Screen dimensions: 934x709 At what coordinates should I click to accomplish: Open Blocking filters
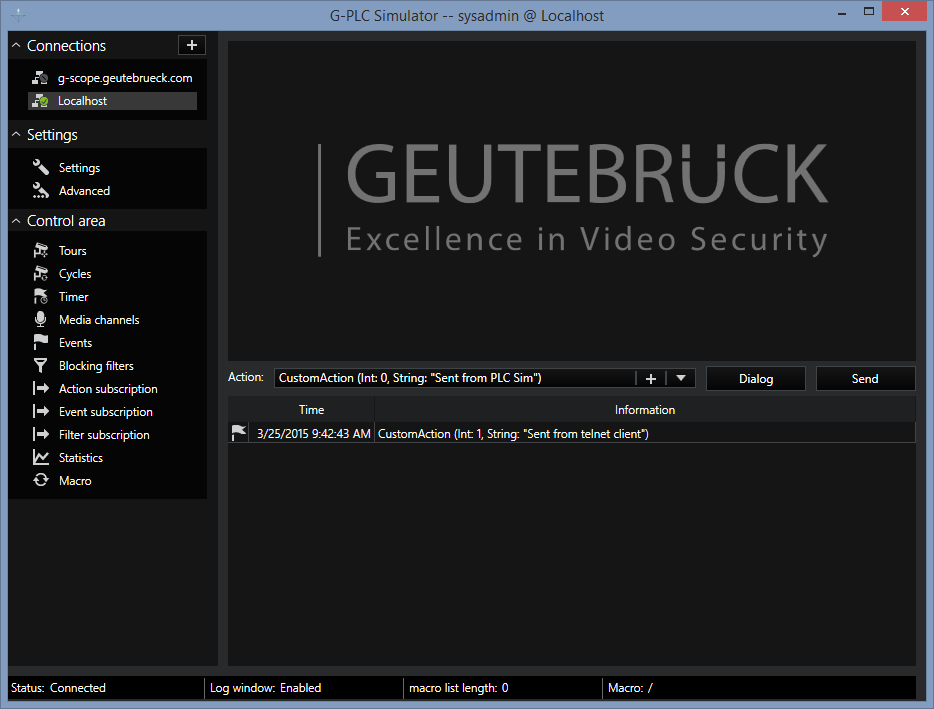pyautogui.click(x=96, y=366)
